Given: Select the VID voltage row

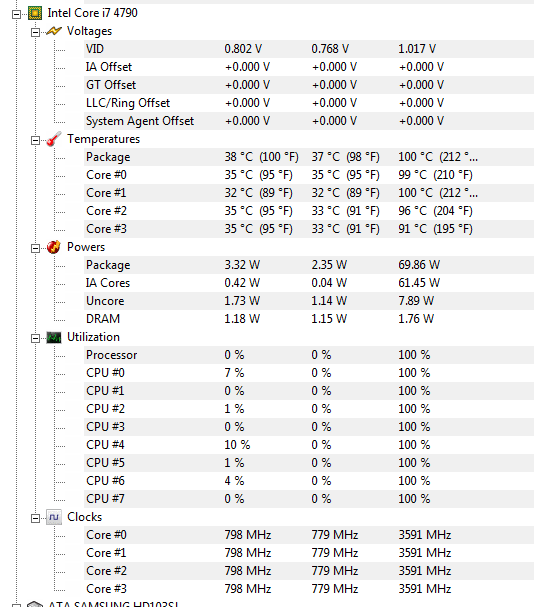Looking at the screenshot, I should 309,49.
